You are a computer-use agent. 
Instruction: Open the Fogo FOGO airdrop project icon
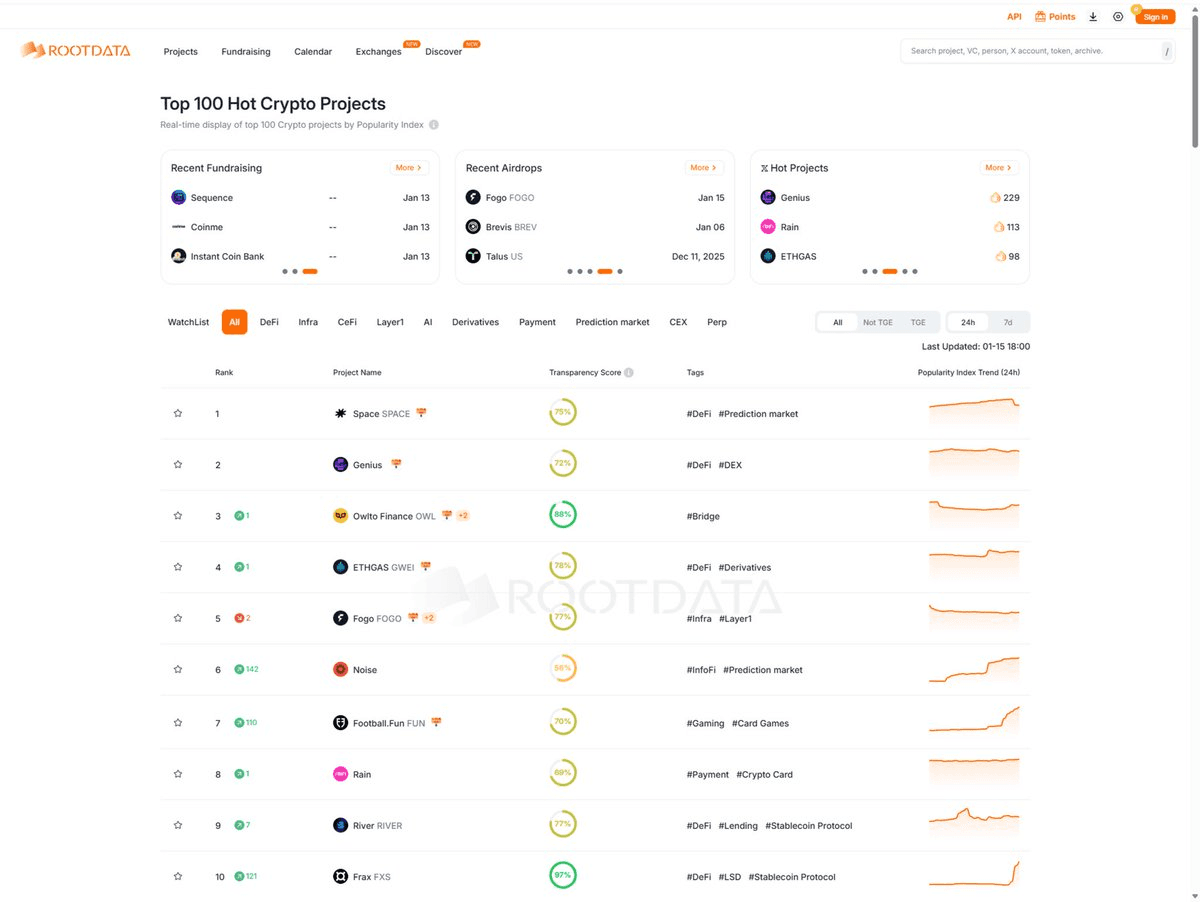pos(473,197)
